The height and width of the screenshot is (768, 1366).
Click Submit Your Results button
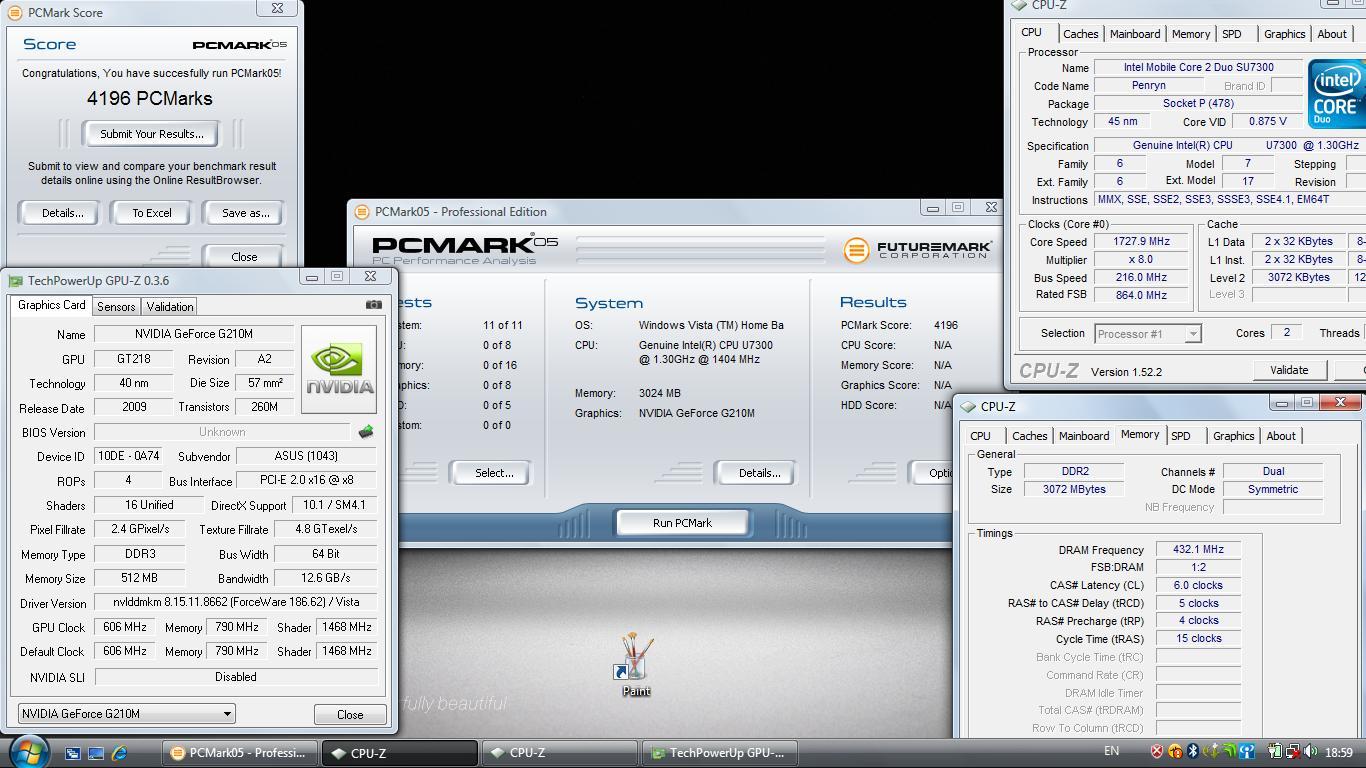click(152, 134)
